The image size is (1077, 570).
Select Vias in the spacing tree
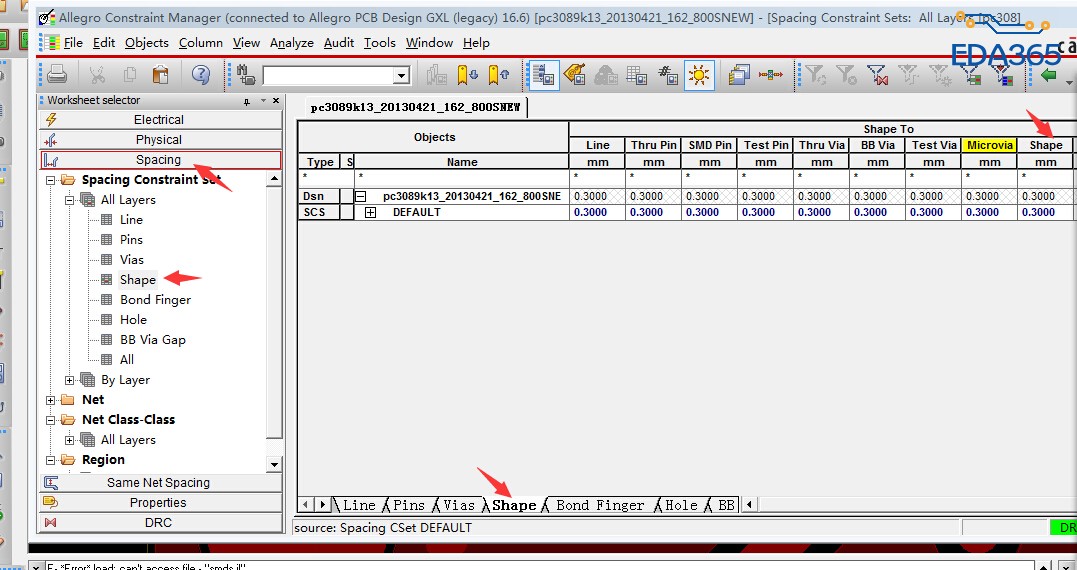[x=132, y=260]
